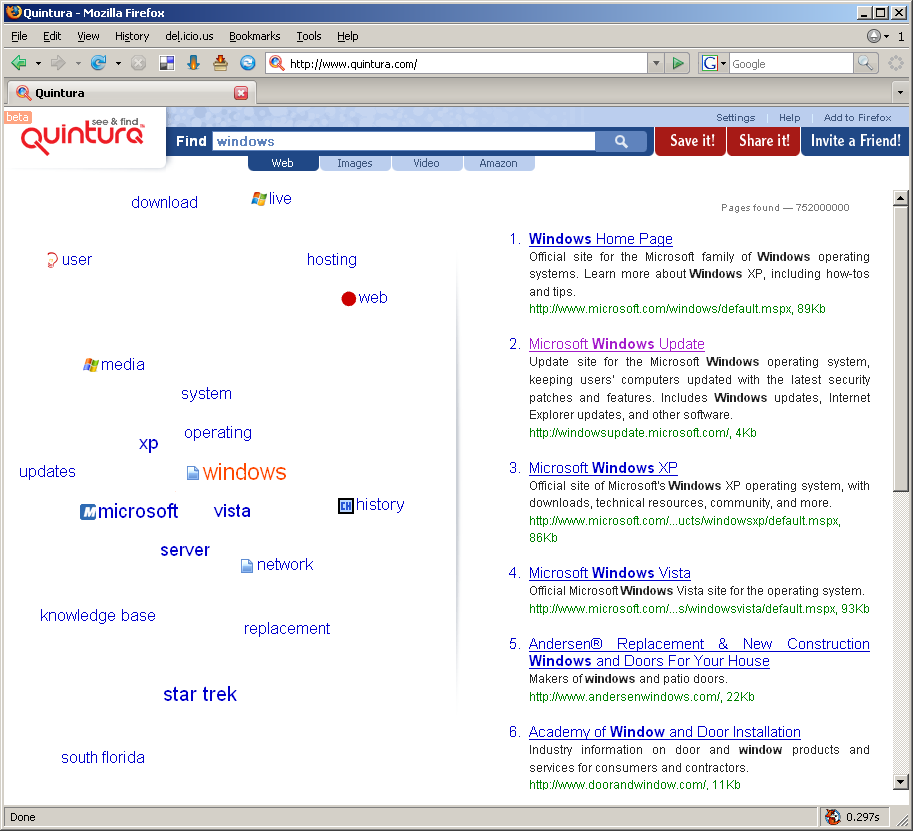Open the Reload button dropdown arrow
Image resolution: width=913 pixels, height=831 pixels.
pos(118,63)
